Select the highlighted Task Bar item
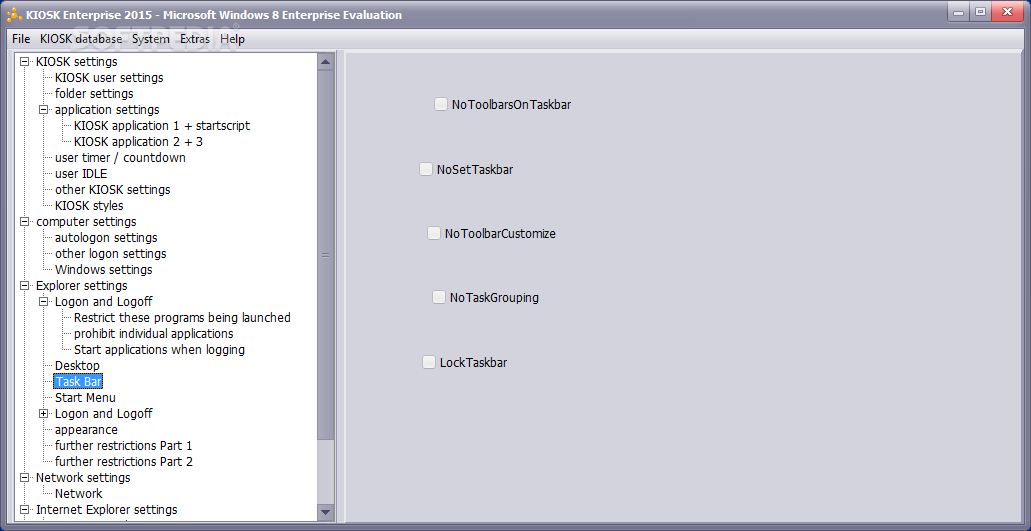Screen dimensions: 1031x531 [x=78, y=381]
